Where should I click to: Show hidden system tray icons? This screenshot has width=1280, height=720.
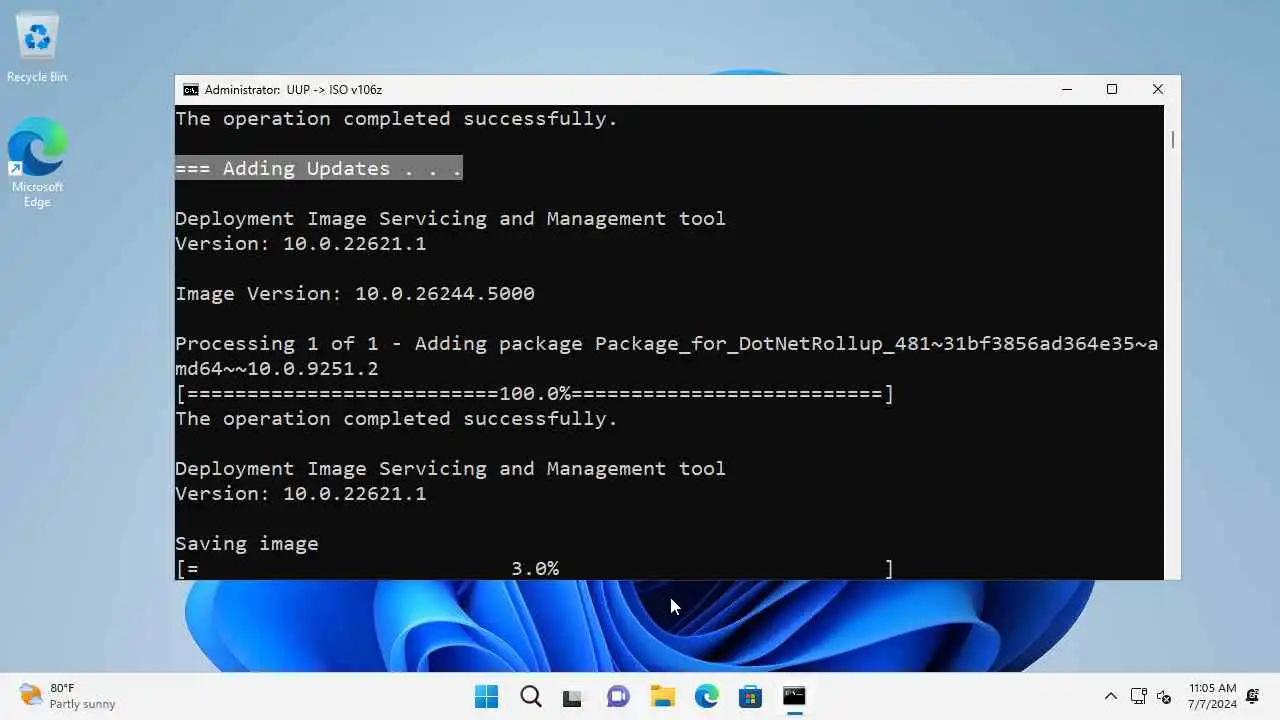[x=1110, y=696]
